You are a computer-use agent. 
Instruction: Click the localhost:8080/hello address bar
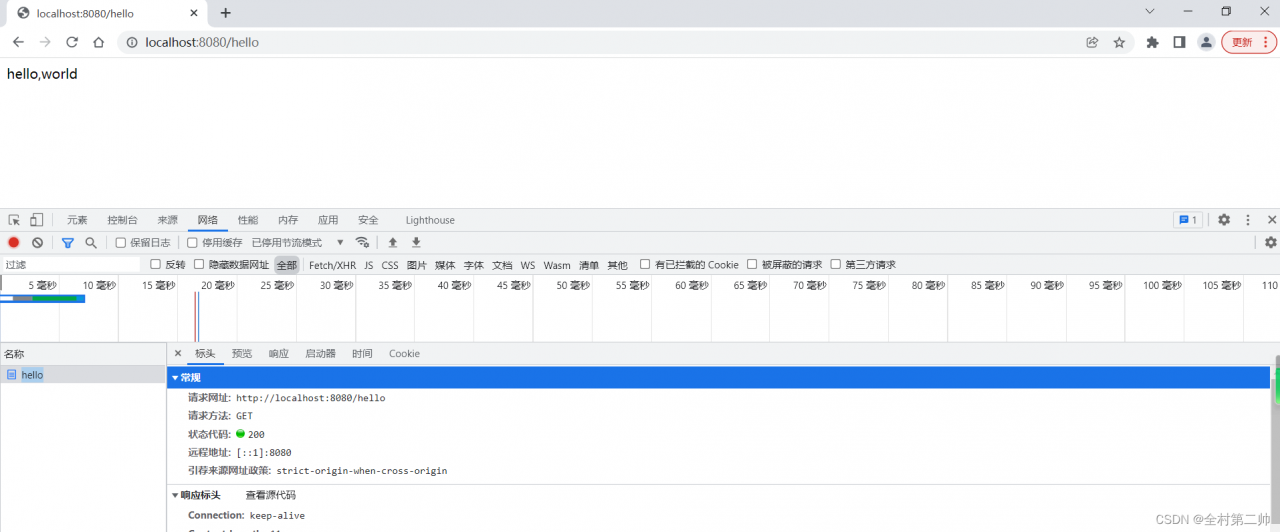[x=600, y=42]
